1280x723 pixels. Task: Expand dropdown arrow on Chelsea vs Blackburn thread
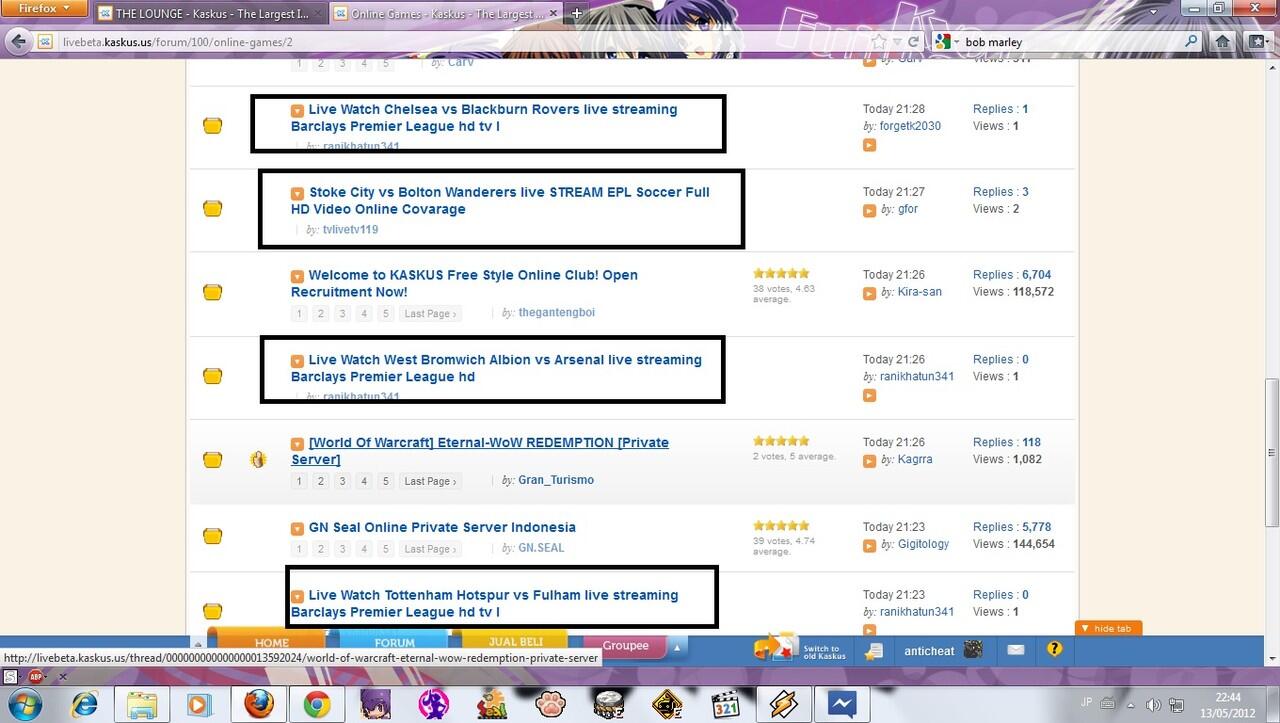297,110
